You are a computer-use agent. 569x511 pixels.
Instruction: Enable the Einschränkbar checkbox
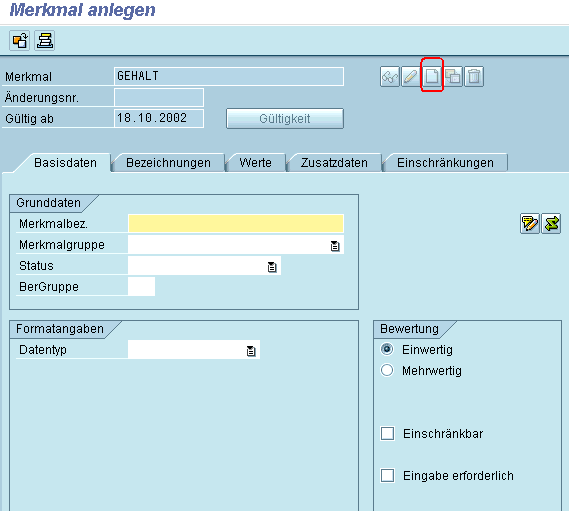(x=388, y=433)
